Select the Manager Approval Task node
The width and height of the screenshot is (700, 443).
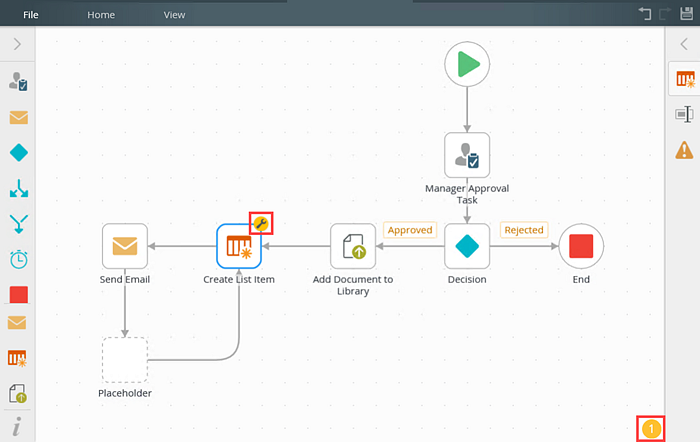pos(467,155)
